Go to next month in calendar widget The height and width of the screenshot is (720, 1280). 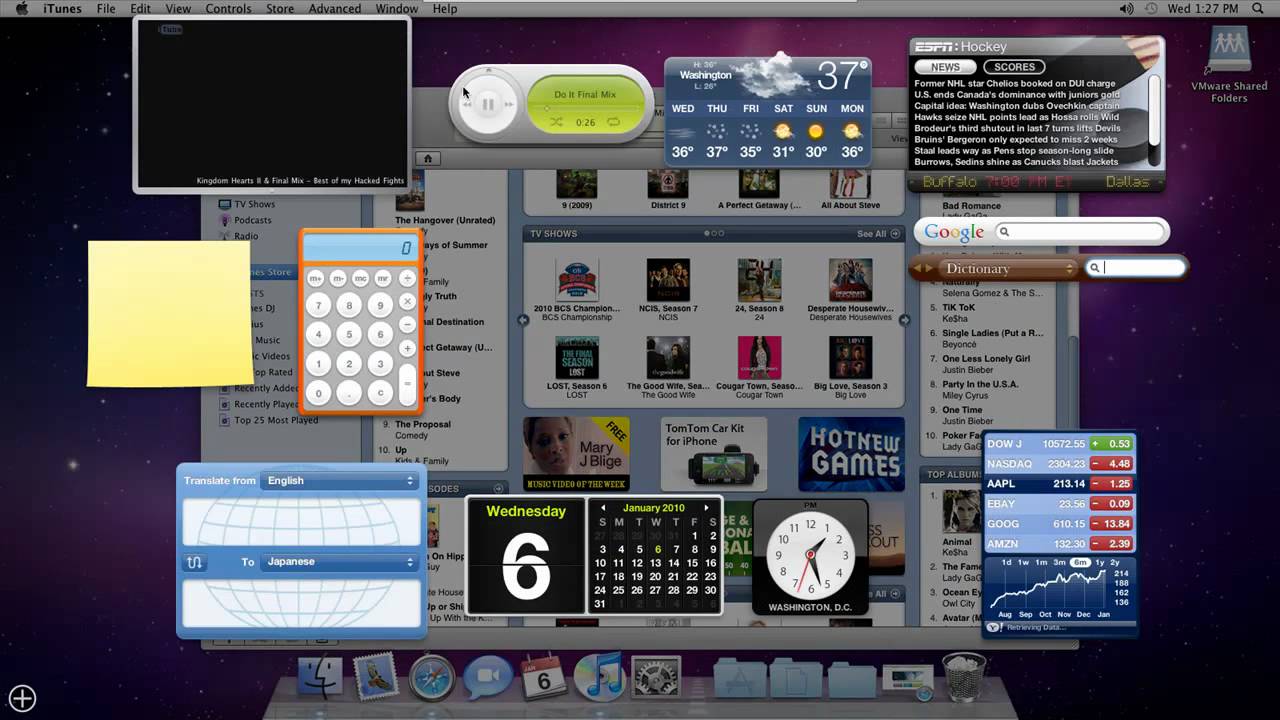coord(706,508)
